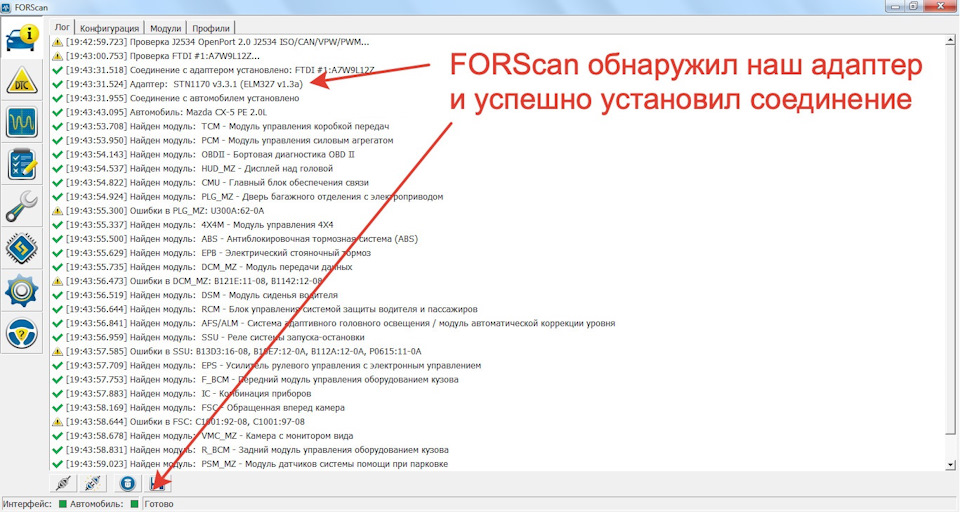Open the oscilloscope live data section

click(x=22, y=122)
